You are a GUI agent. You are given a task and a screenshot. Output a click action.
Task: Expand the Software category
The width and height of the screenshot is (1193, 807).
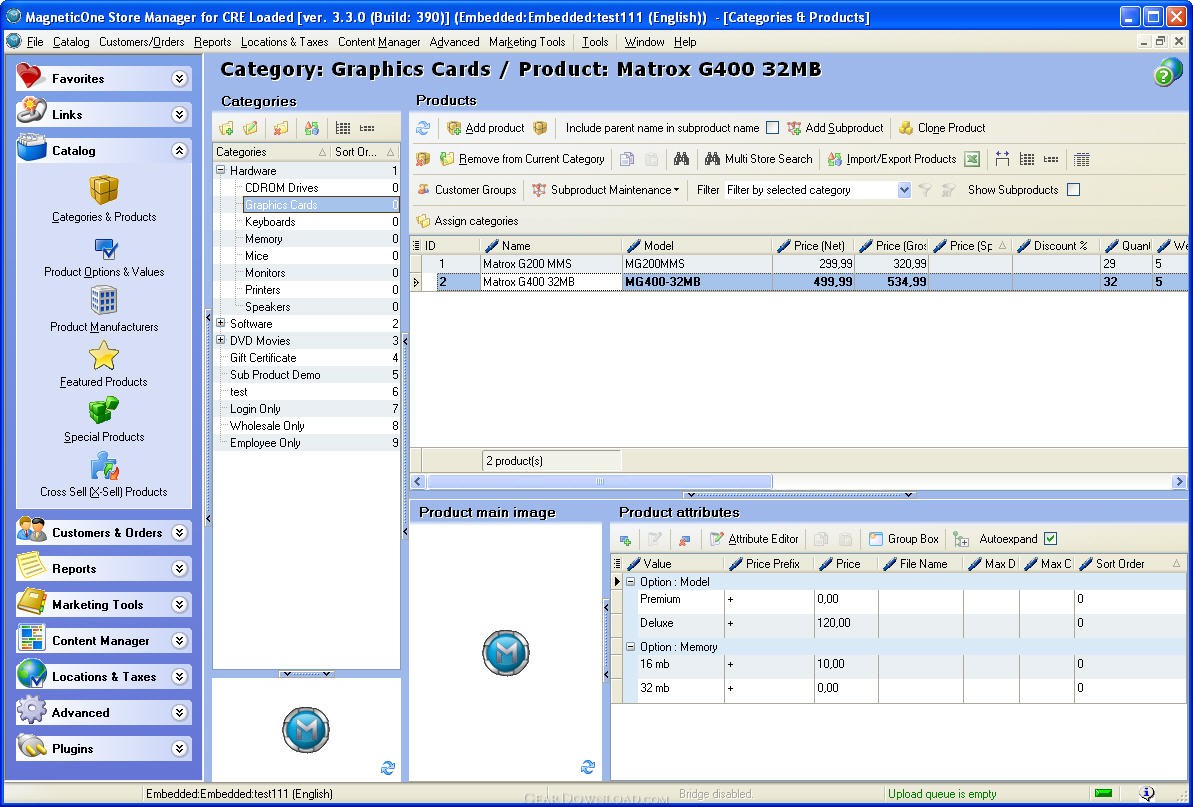point(221,323)
